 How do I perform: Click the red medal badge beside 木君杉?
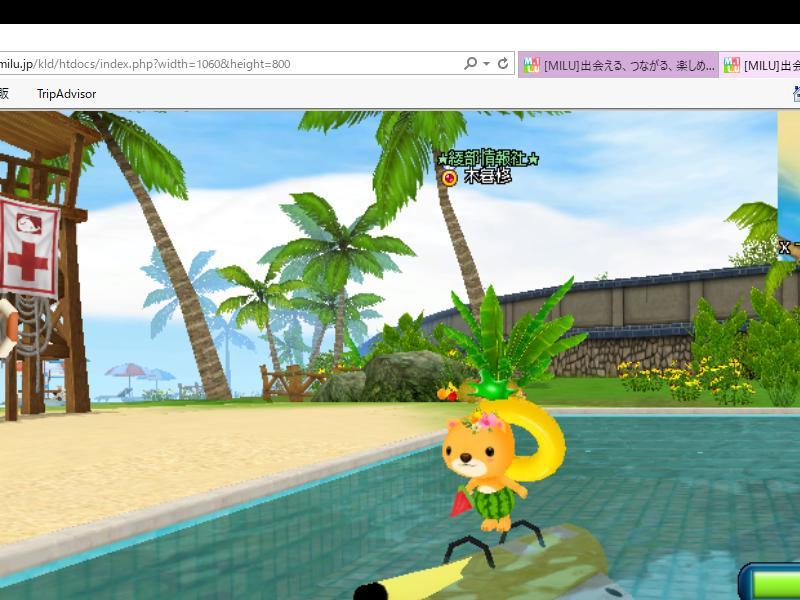point(449,178)
